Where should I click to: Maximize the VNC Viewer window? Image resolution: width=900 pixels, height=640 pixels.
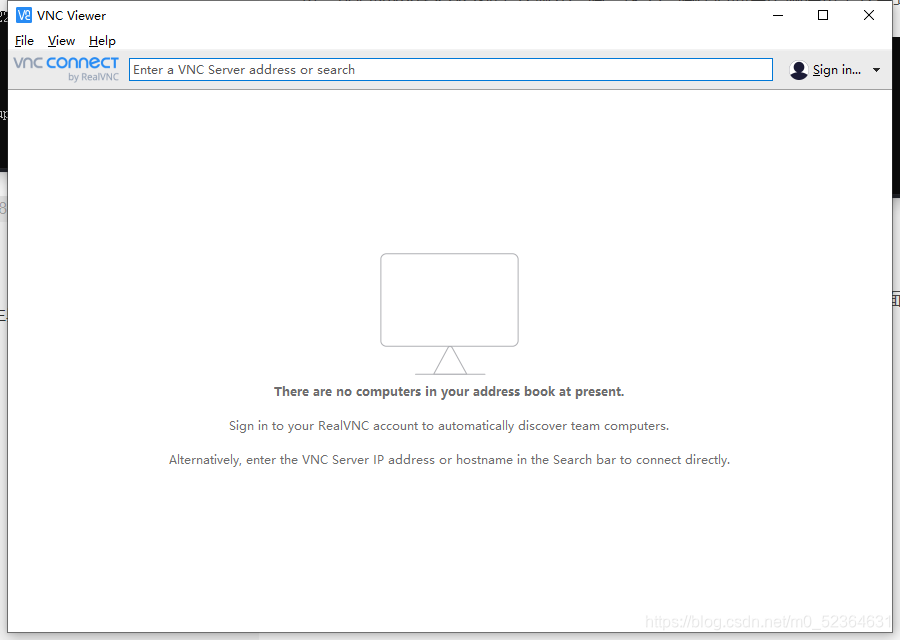(x=823, y=15)
